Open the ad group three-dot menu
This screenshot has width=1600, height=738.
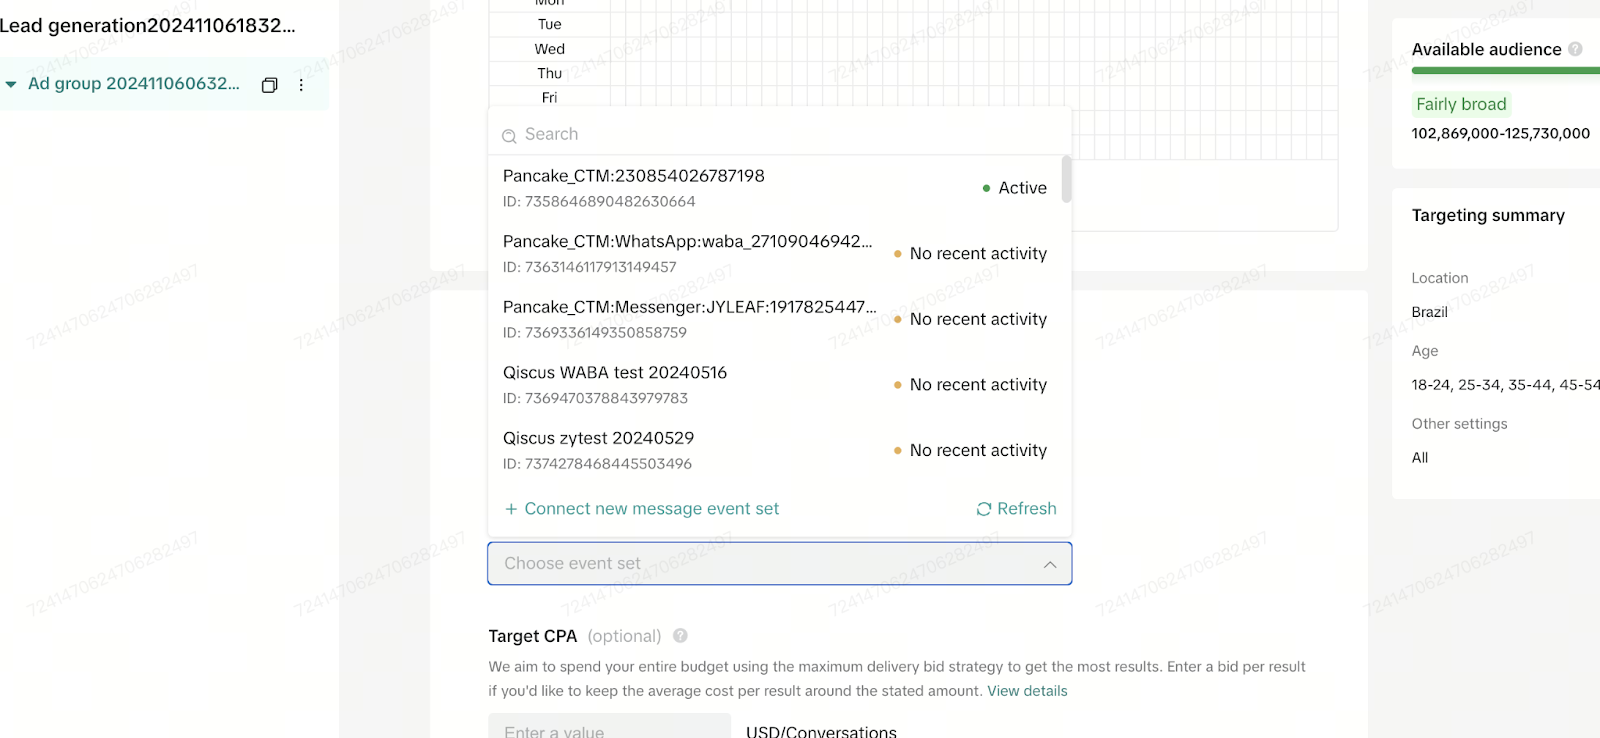(301, 85)
